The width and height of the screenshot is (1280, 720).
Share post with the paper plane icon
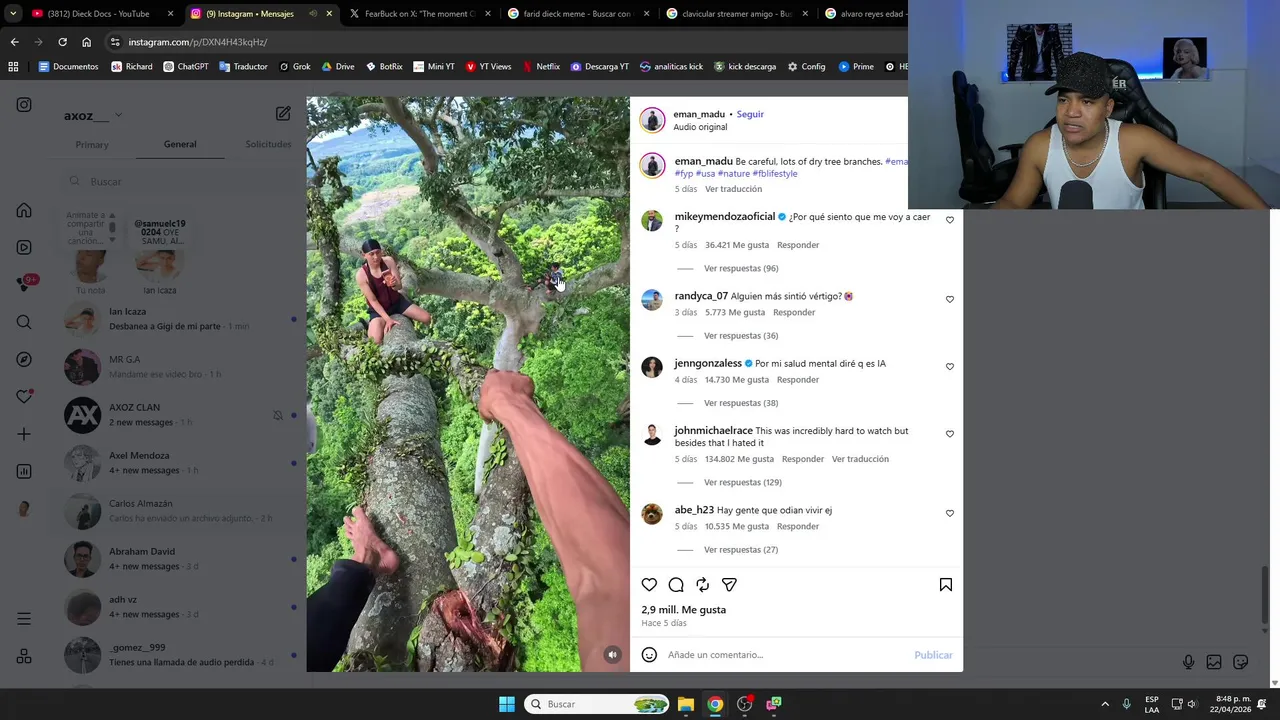pyautogui.click(x=729, y=585)
